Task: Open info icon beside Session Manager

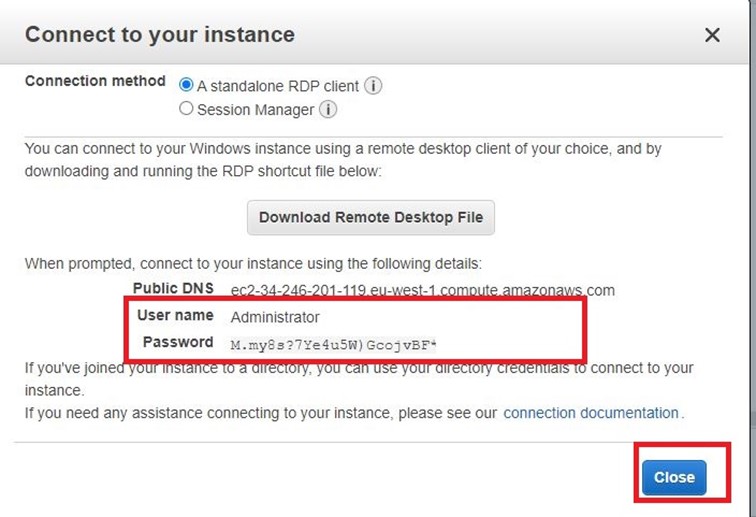Action: (x=328, y=109)
